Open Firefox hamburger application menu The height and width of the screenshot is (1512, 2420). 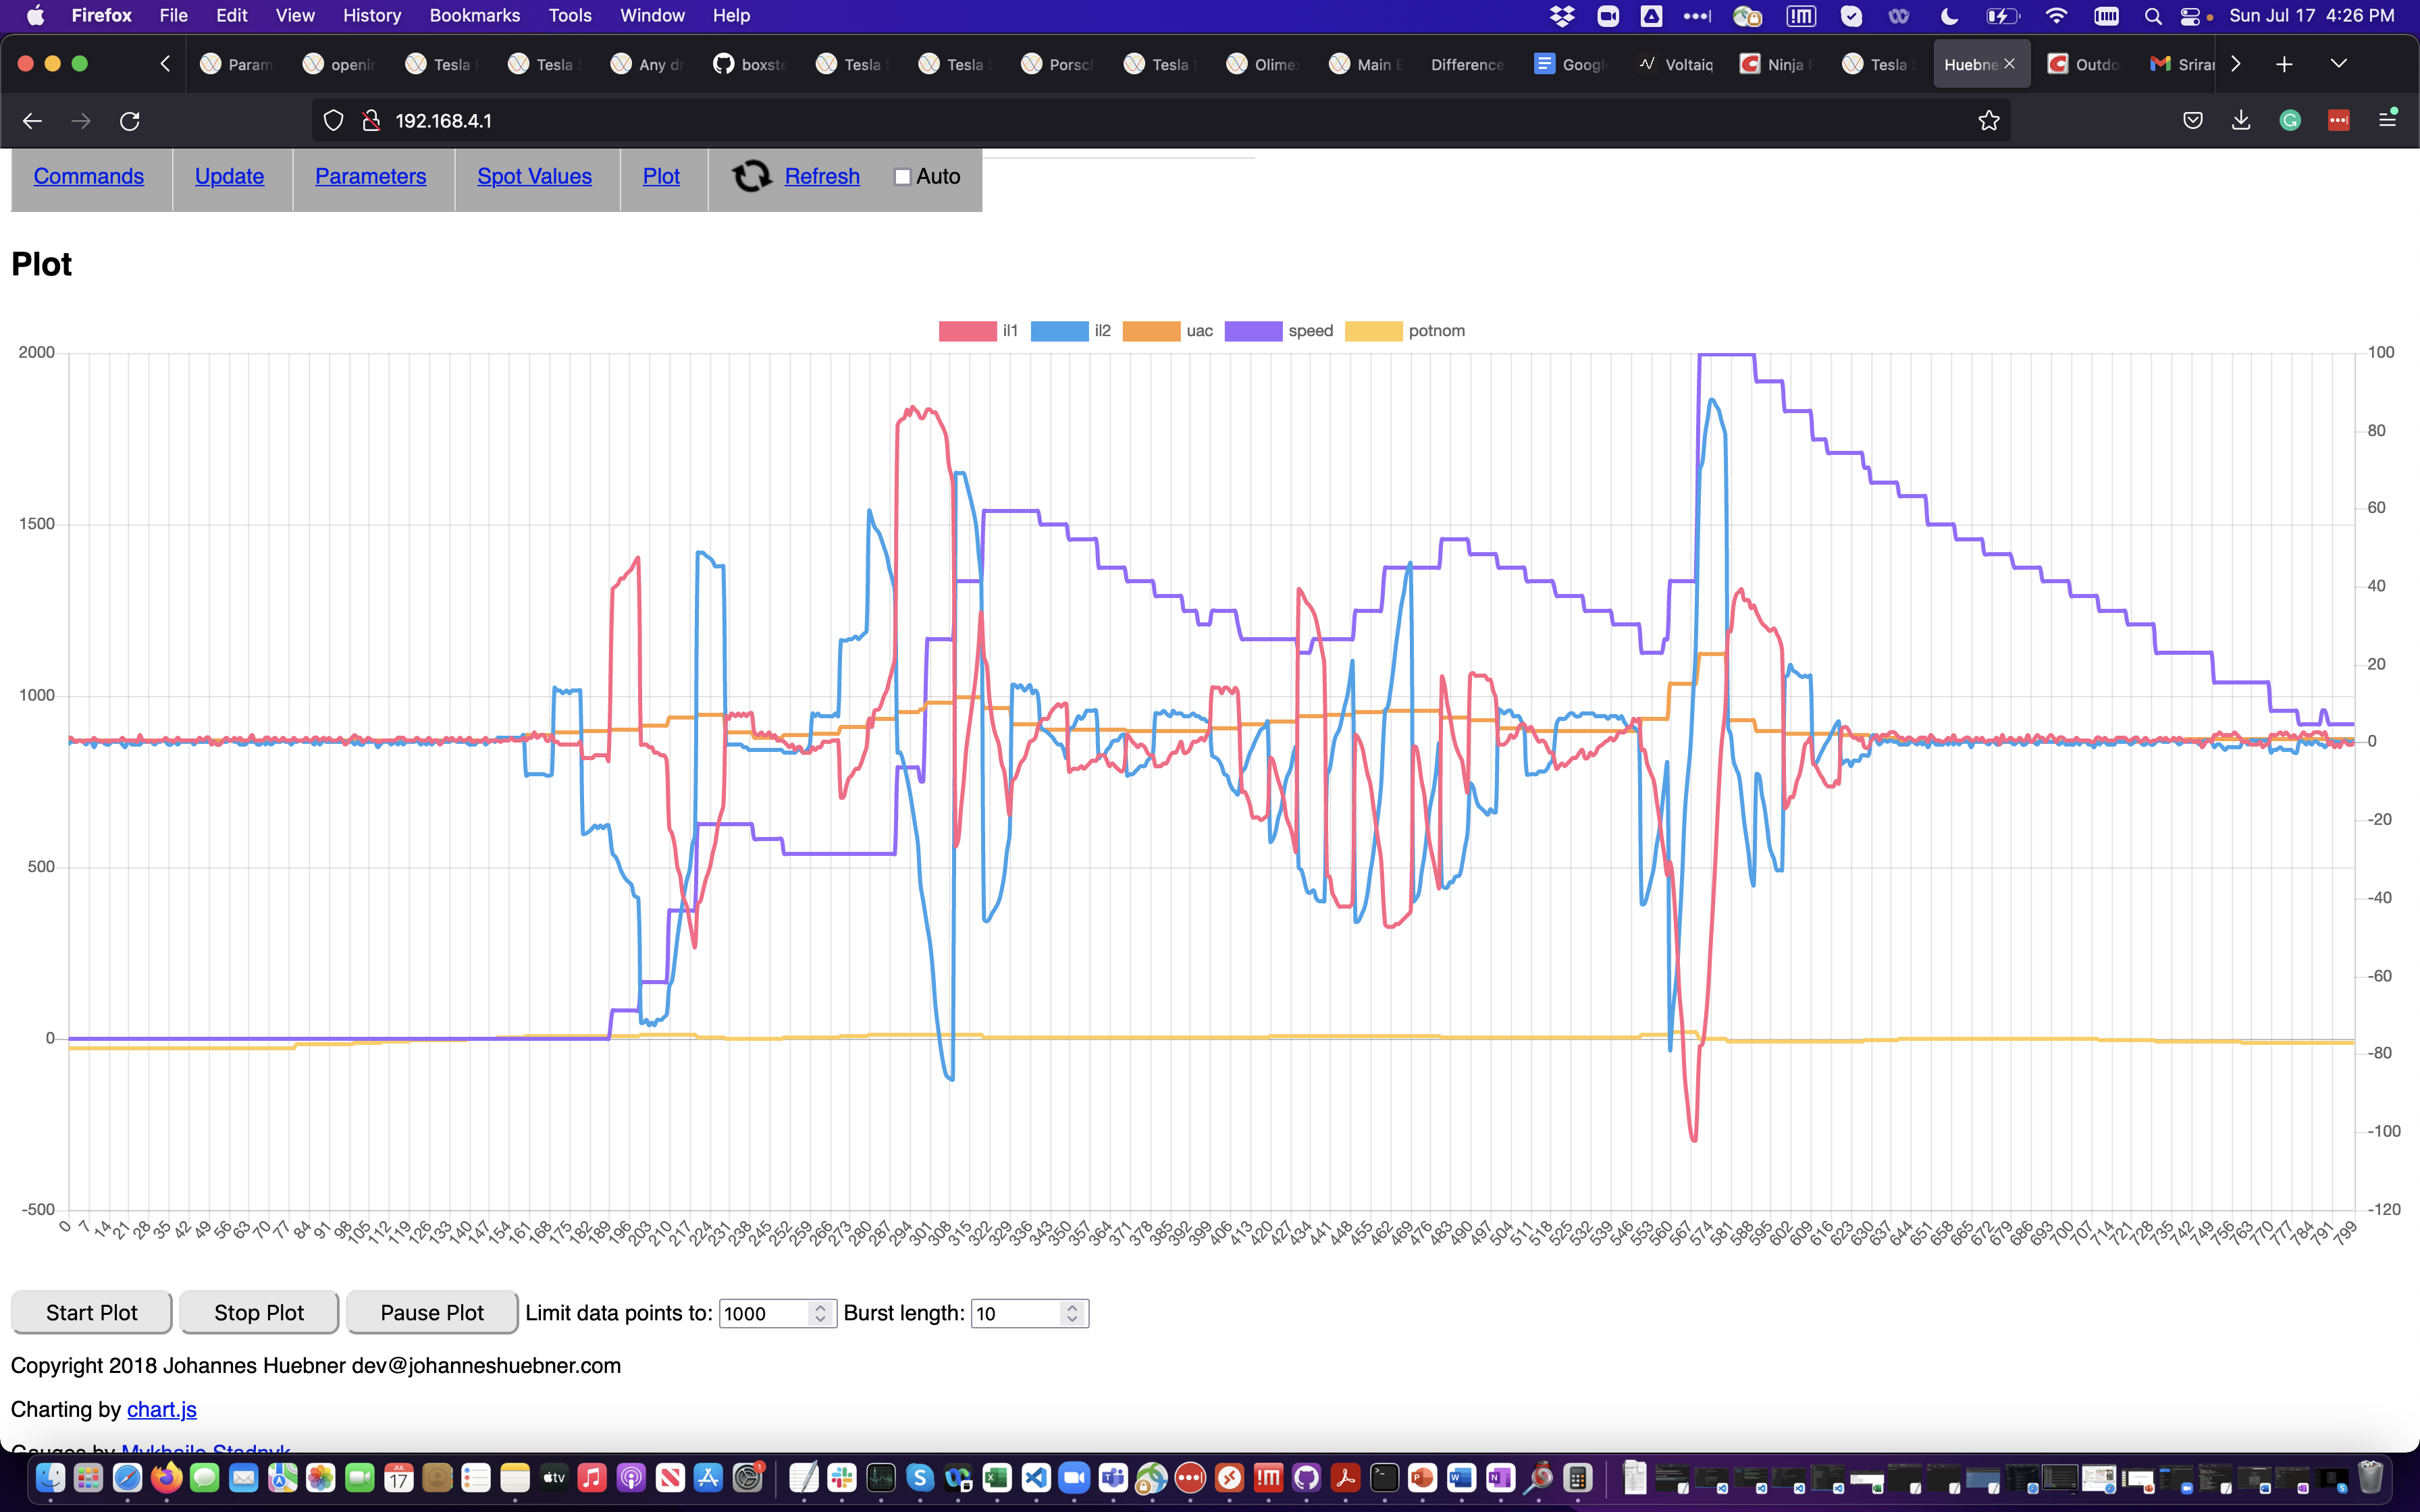[2387, 120]
